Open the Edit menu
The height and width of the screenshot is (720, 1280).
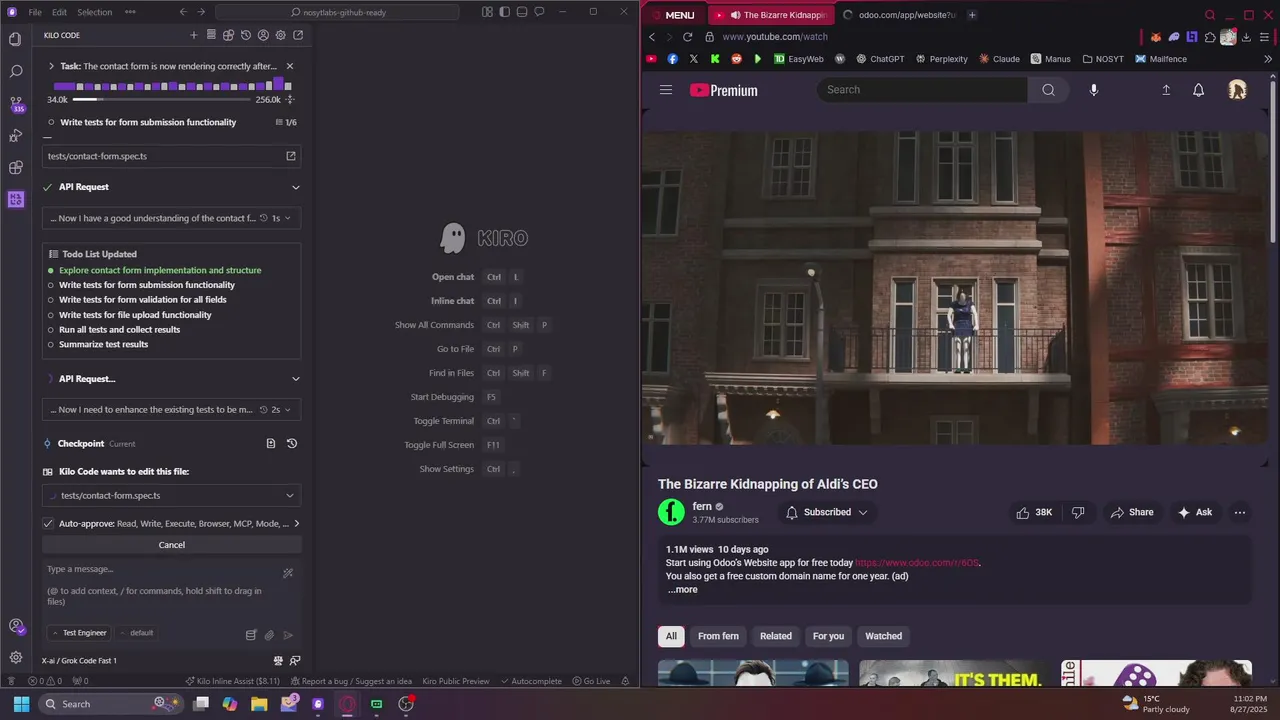(x=59, y=12)
